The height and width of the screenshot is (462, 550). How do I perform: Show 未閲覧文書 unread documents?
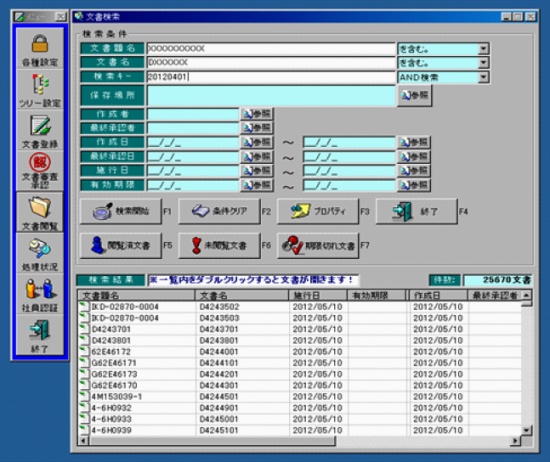pyautogui.click(x=220, y=246)
